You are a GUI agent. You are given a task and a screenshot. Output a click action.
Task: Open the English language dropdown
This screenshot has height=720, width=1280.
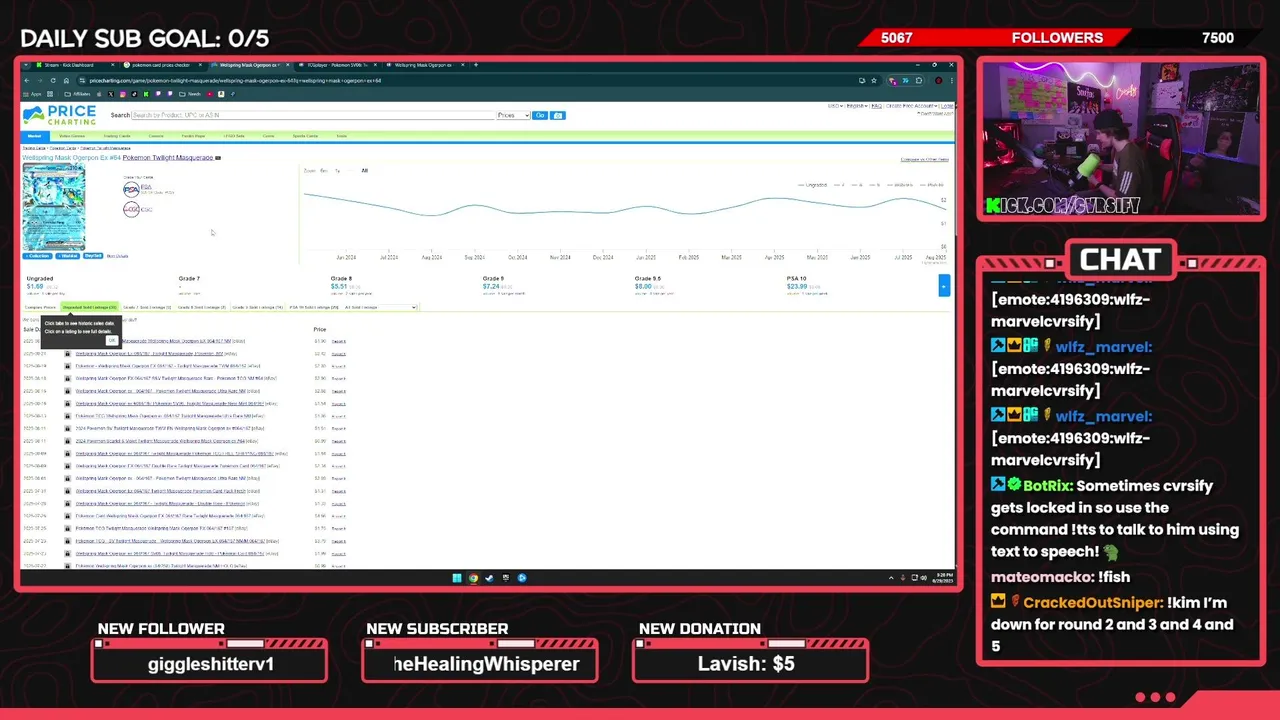click(856, 106)
